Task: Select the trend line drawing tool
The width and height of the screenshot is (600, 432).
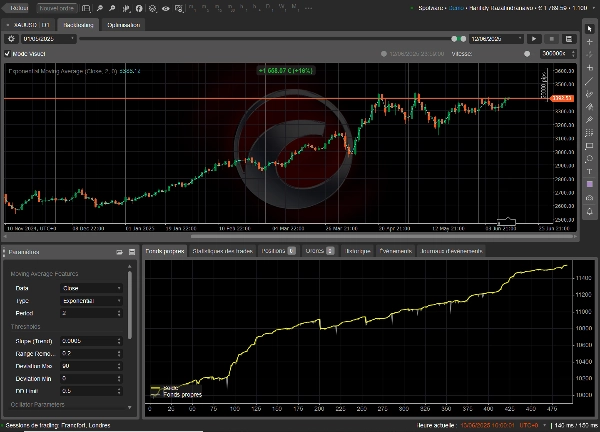Action: point(590,81)
